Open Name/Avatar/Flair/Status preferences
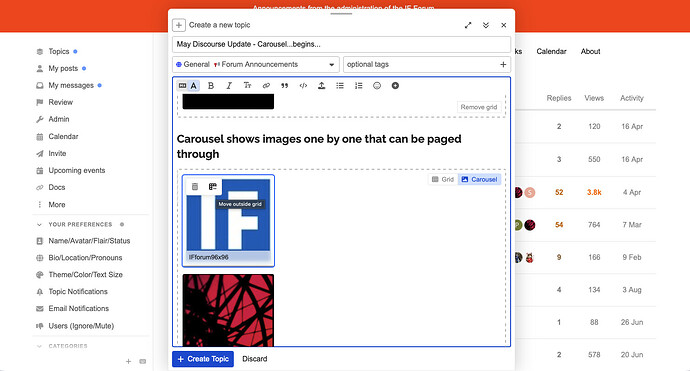 coord(89,241)
